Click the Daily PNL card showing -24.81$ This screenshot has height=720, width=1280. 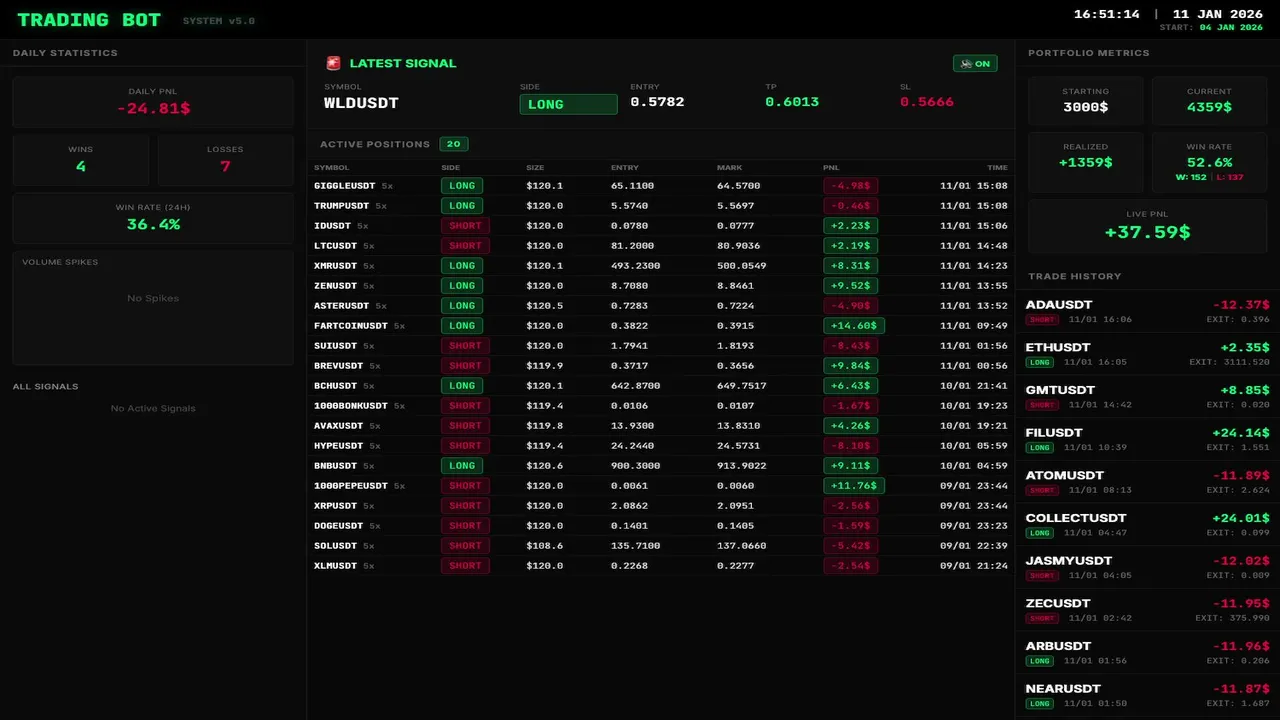[153, 101]
